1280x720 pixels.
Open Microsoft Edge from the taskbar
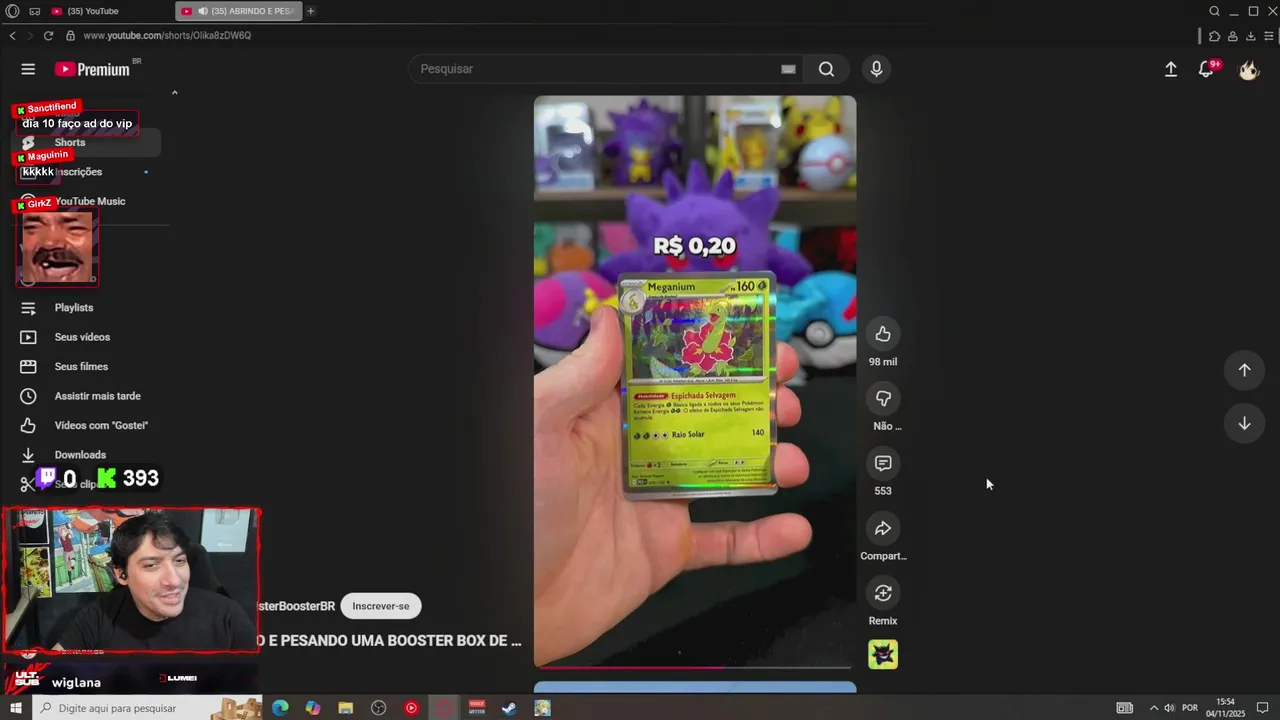coord(280,708)
